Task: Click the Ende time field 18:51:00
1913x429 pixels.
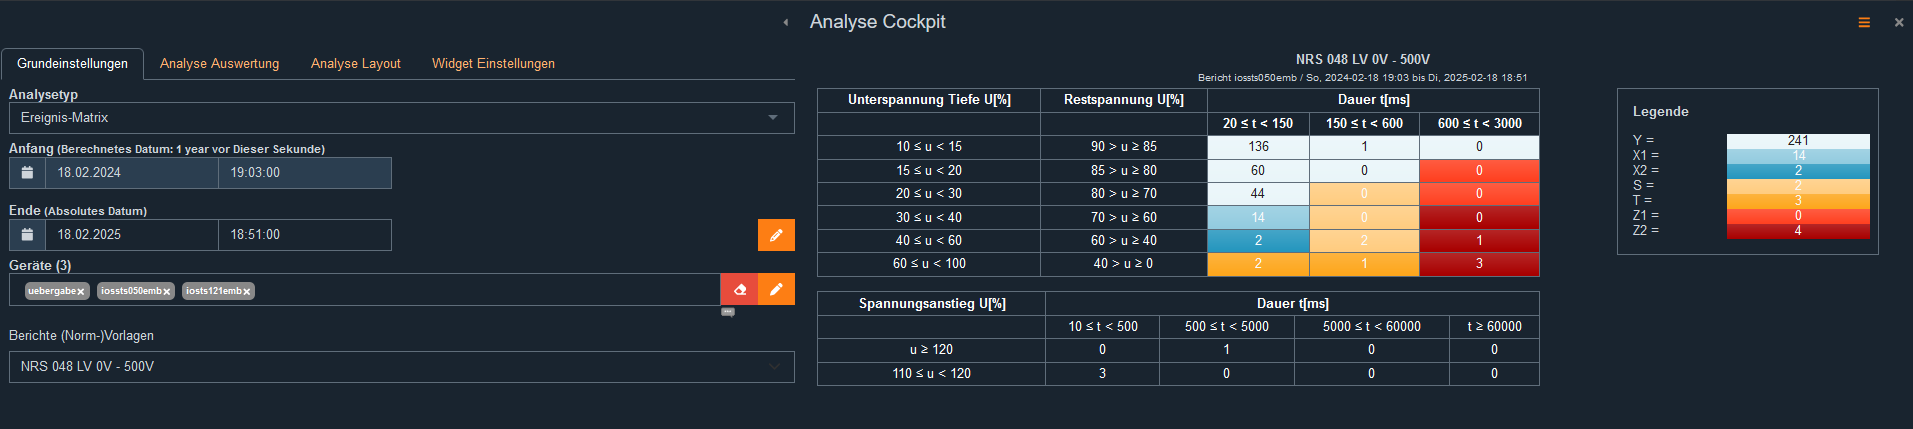Action: pyautogui.click(x=304, y=235)
